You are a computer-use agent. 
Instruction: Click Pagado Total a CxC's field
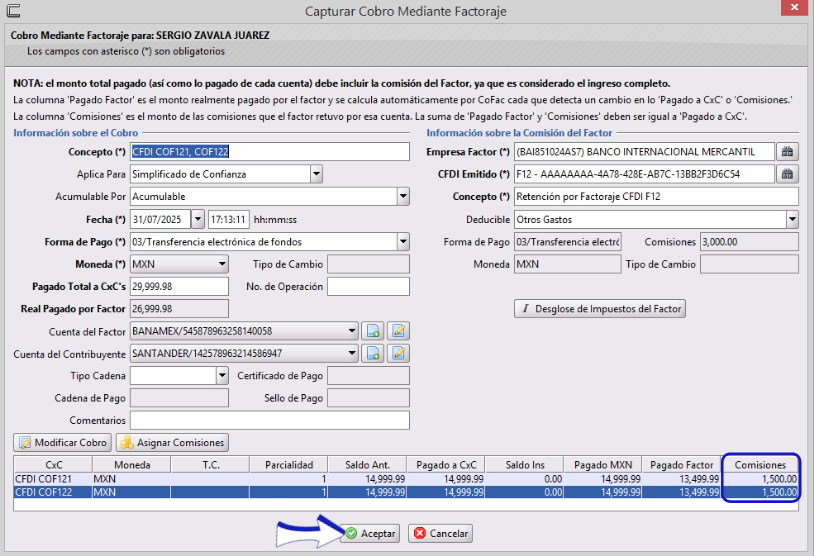click(179, 286)
